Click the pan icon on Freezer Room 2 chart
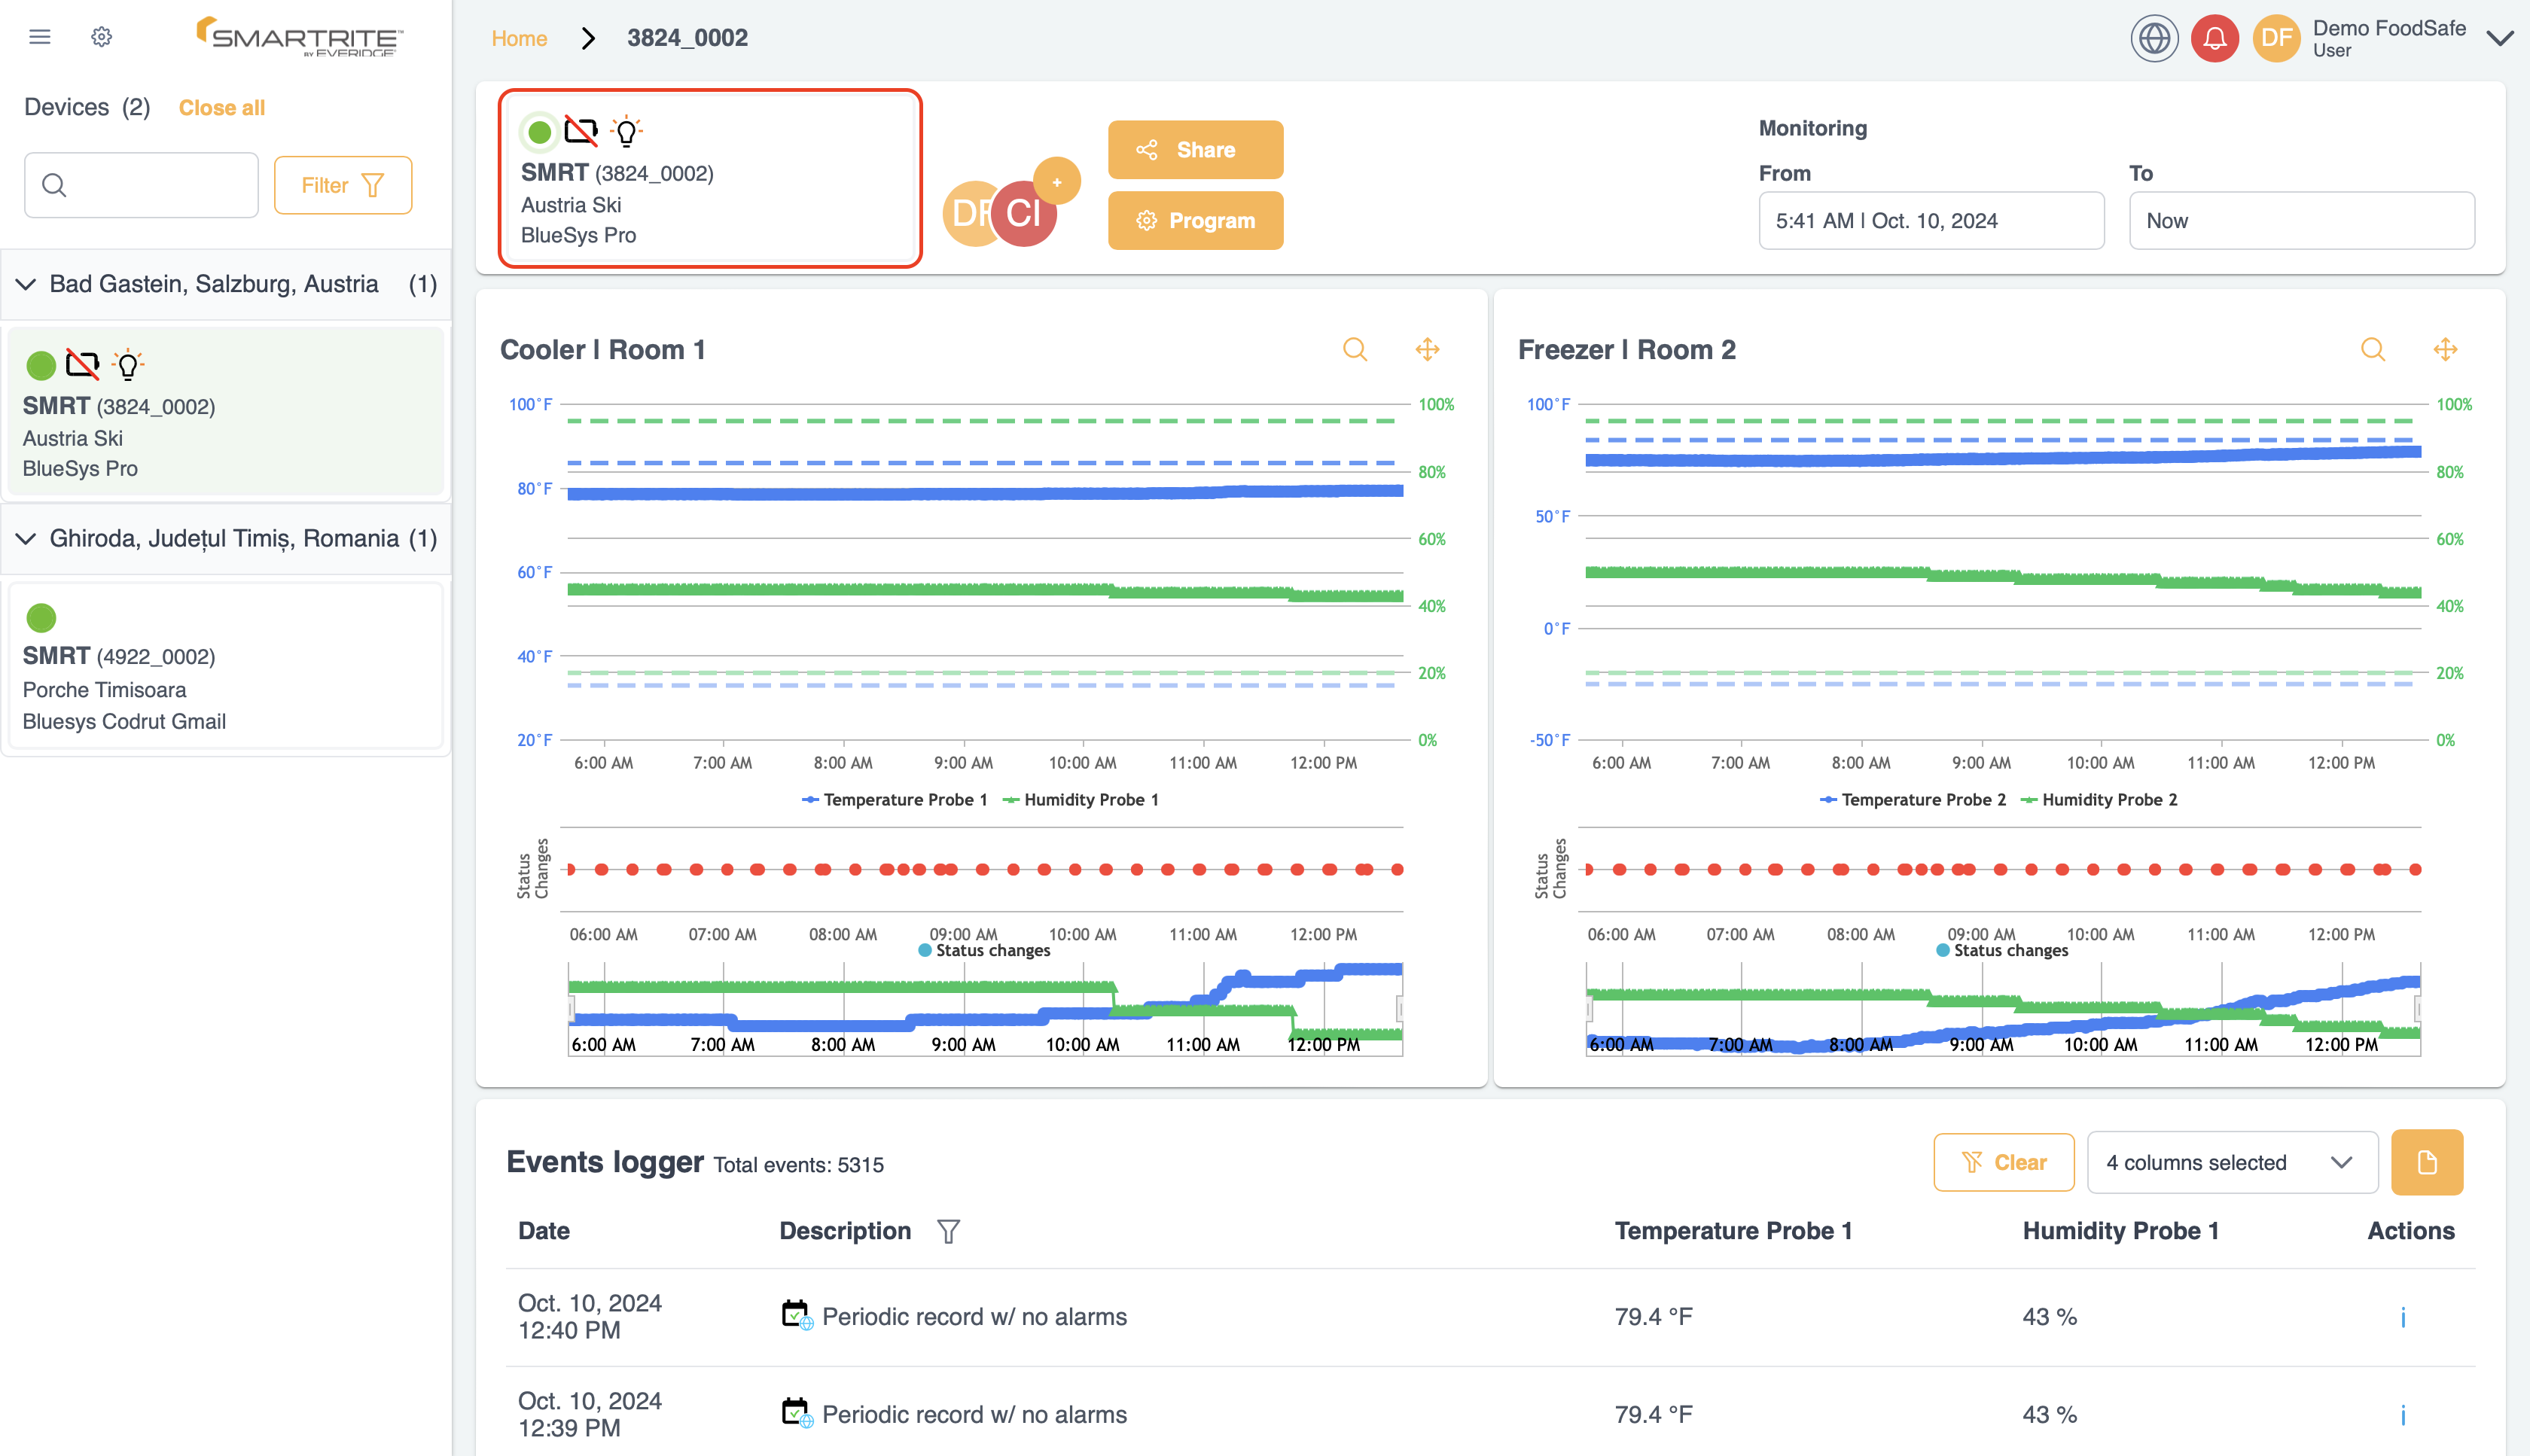 coord(2445,349)
